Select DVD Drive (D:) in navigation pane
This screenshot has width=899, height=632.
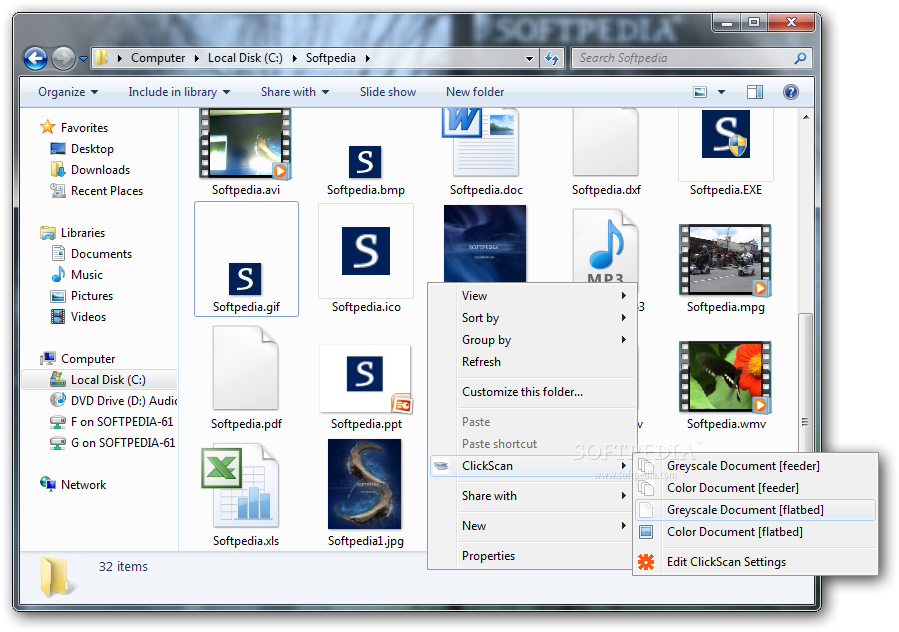(x=113, y=400)
